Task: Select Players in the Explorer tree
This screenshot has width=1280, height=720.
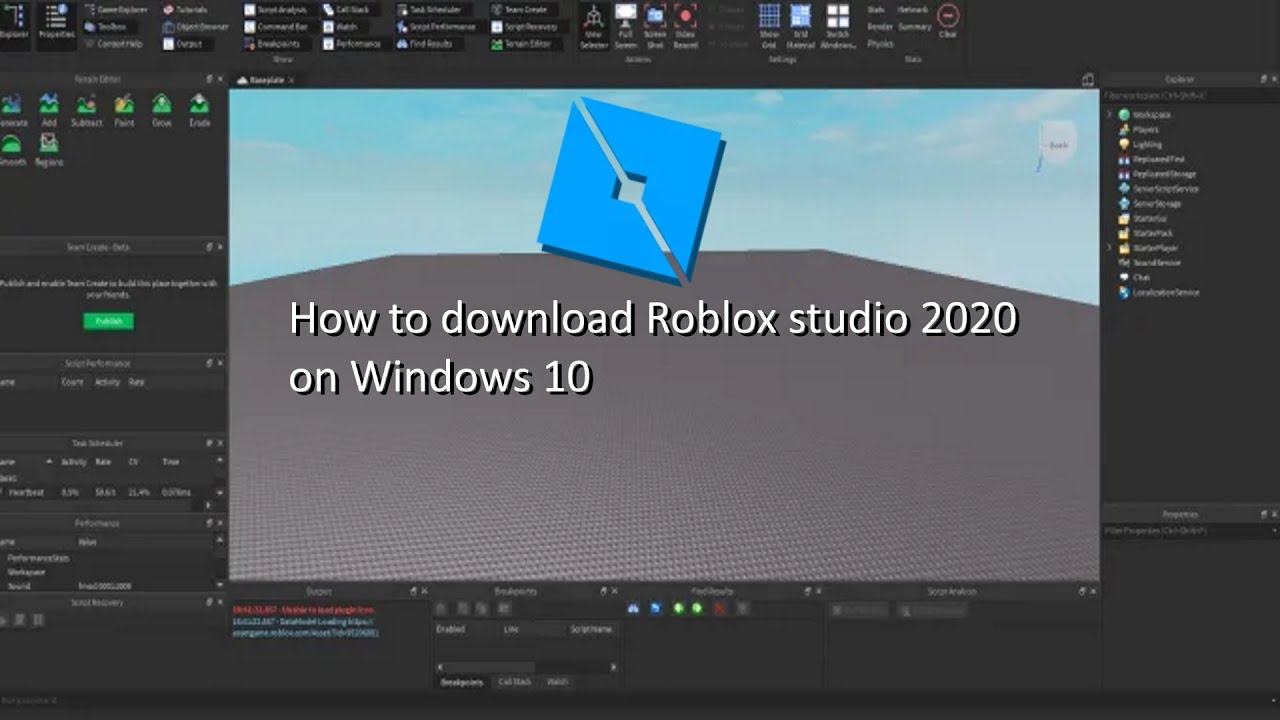Action: tap(1139, 130)
